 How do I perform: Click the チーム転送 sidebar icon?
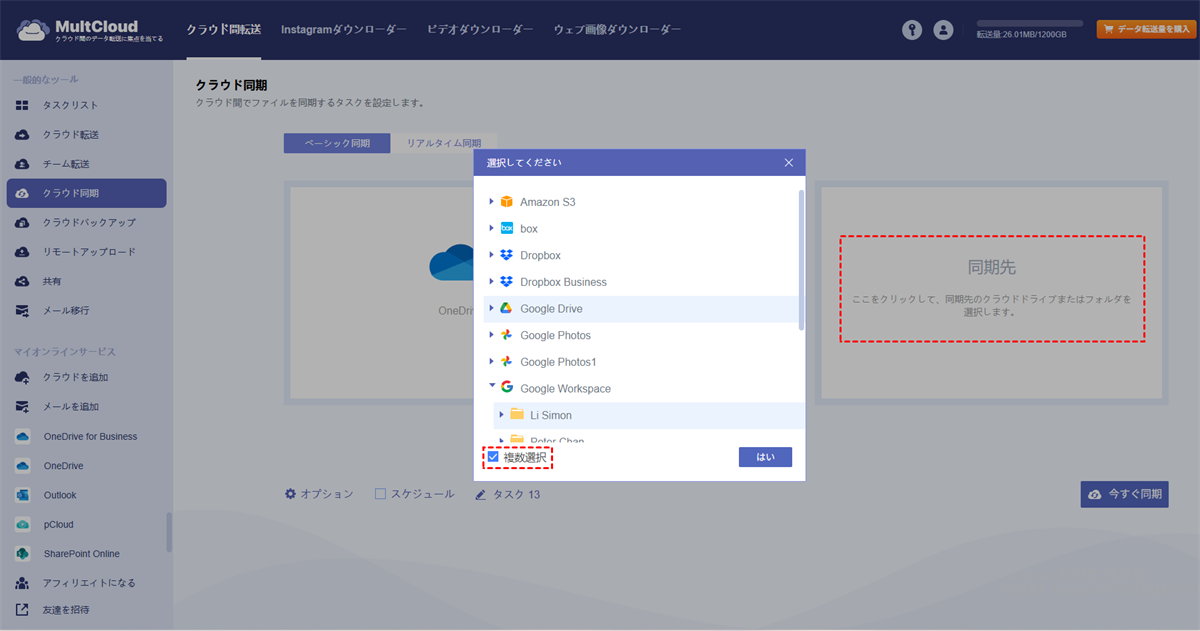(x=22, y=164)
